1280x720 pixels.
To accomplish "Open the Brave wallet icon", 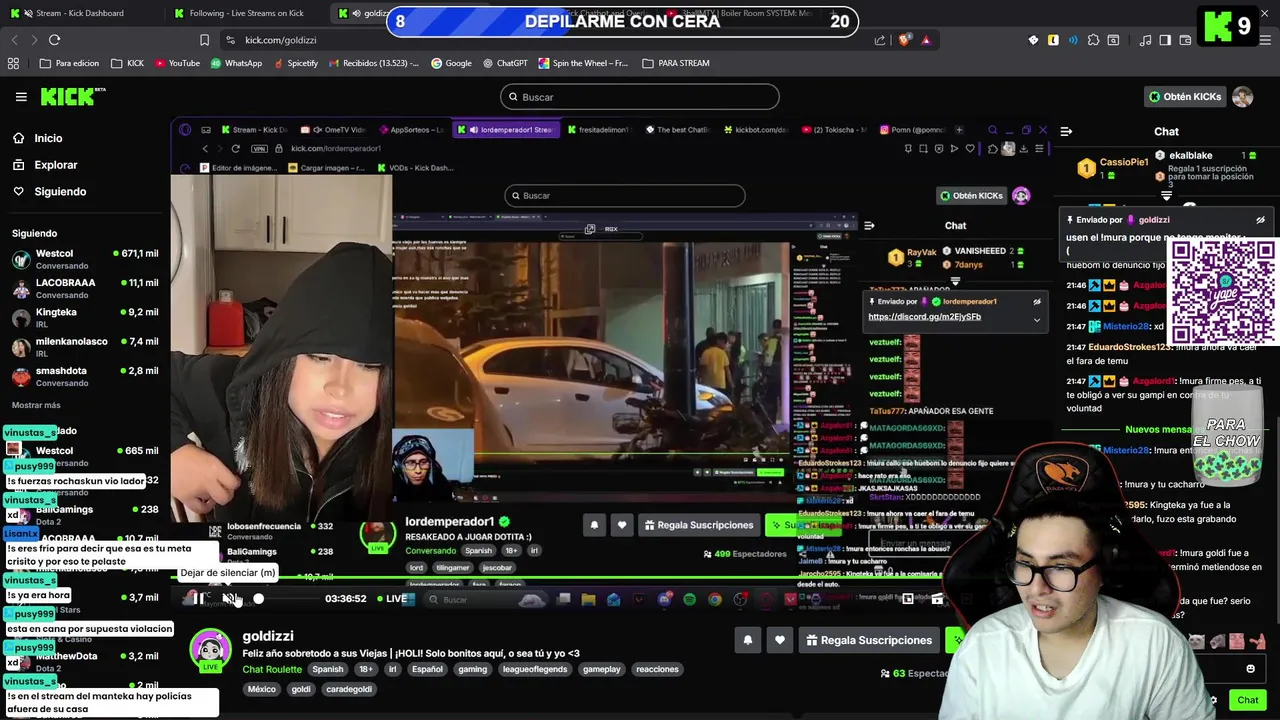I will coord(1185,40).
